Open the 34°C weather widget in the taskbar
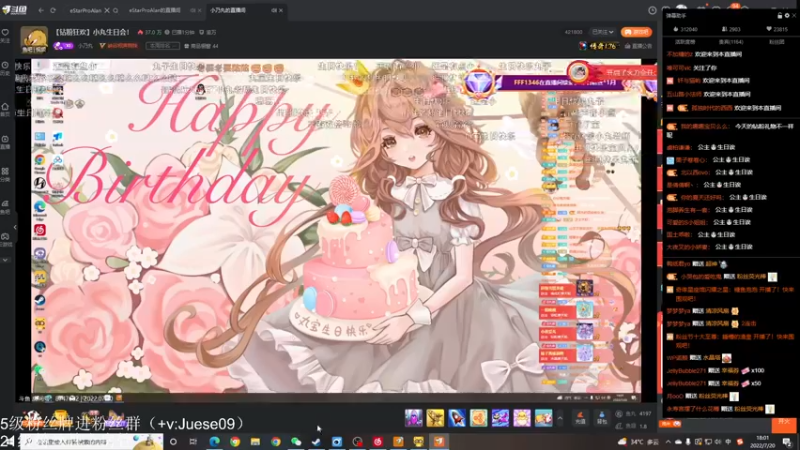800x450 pixels. click(638, 442)
